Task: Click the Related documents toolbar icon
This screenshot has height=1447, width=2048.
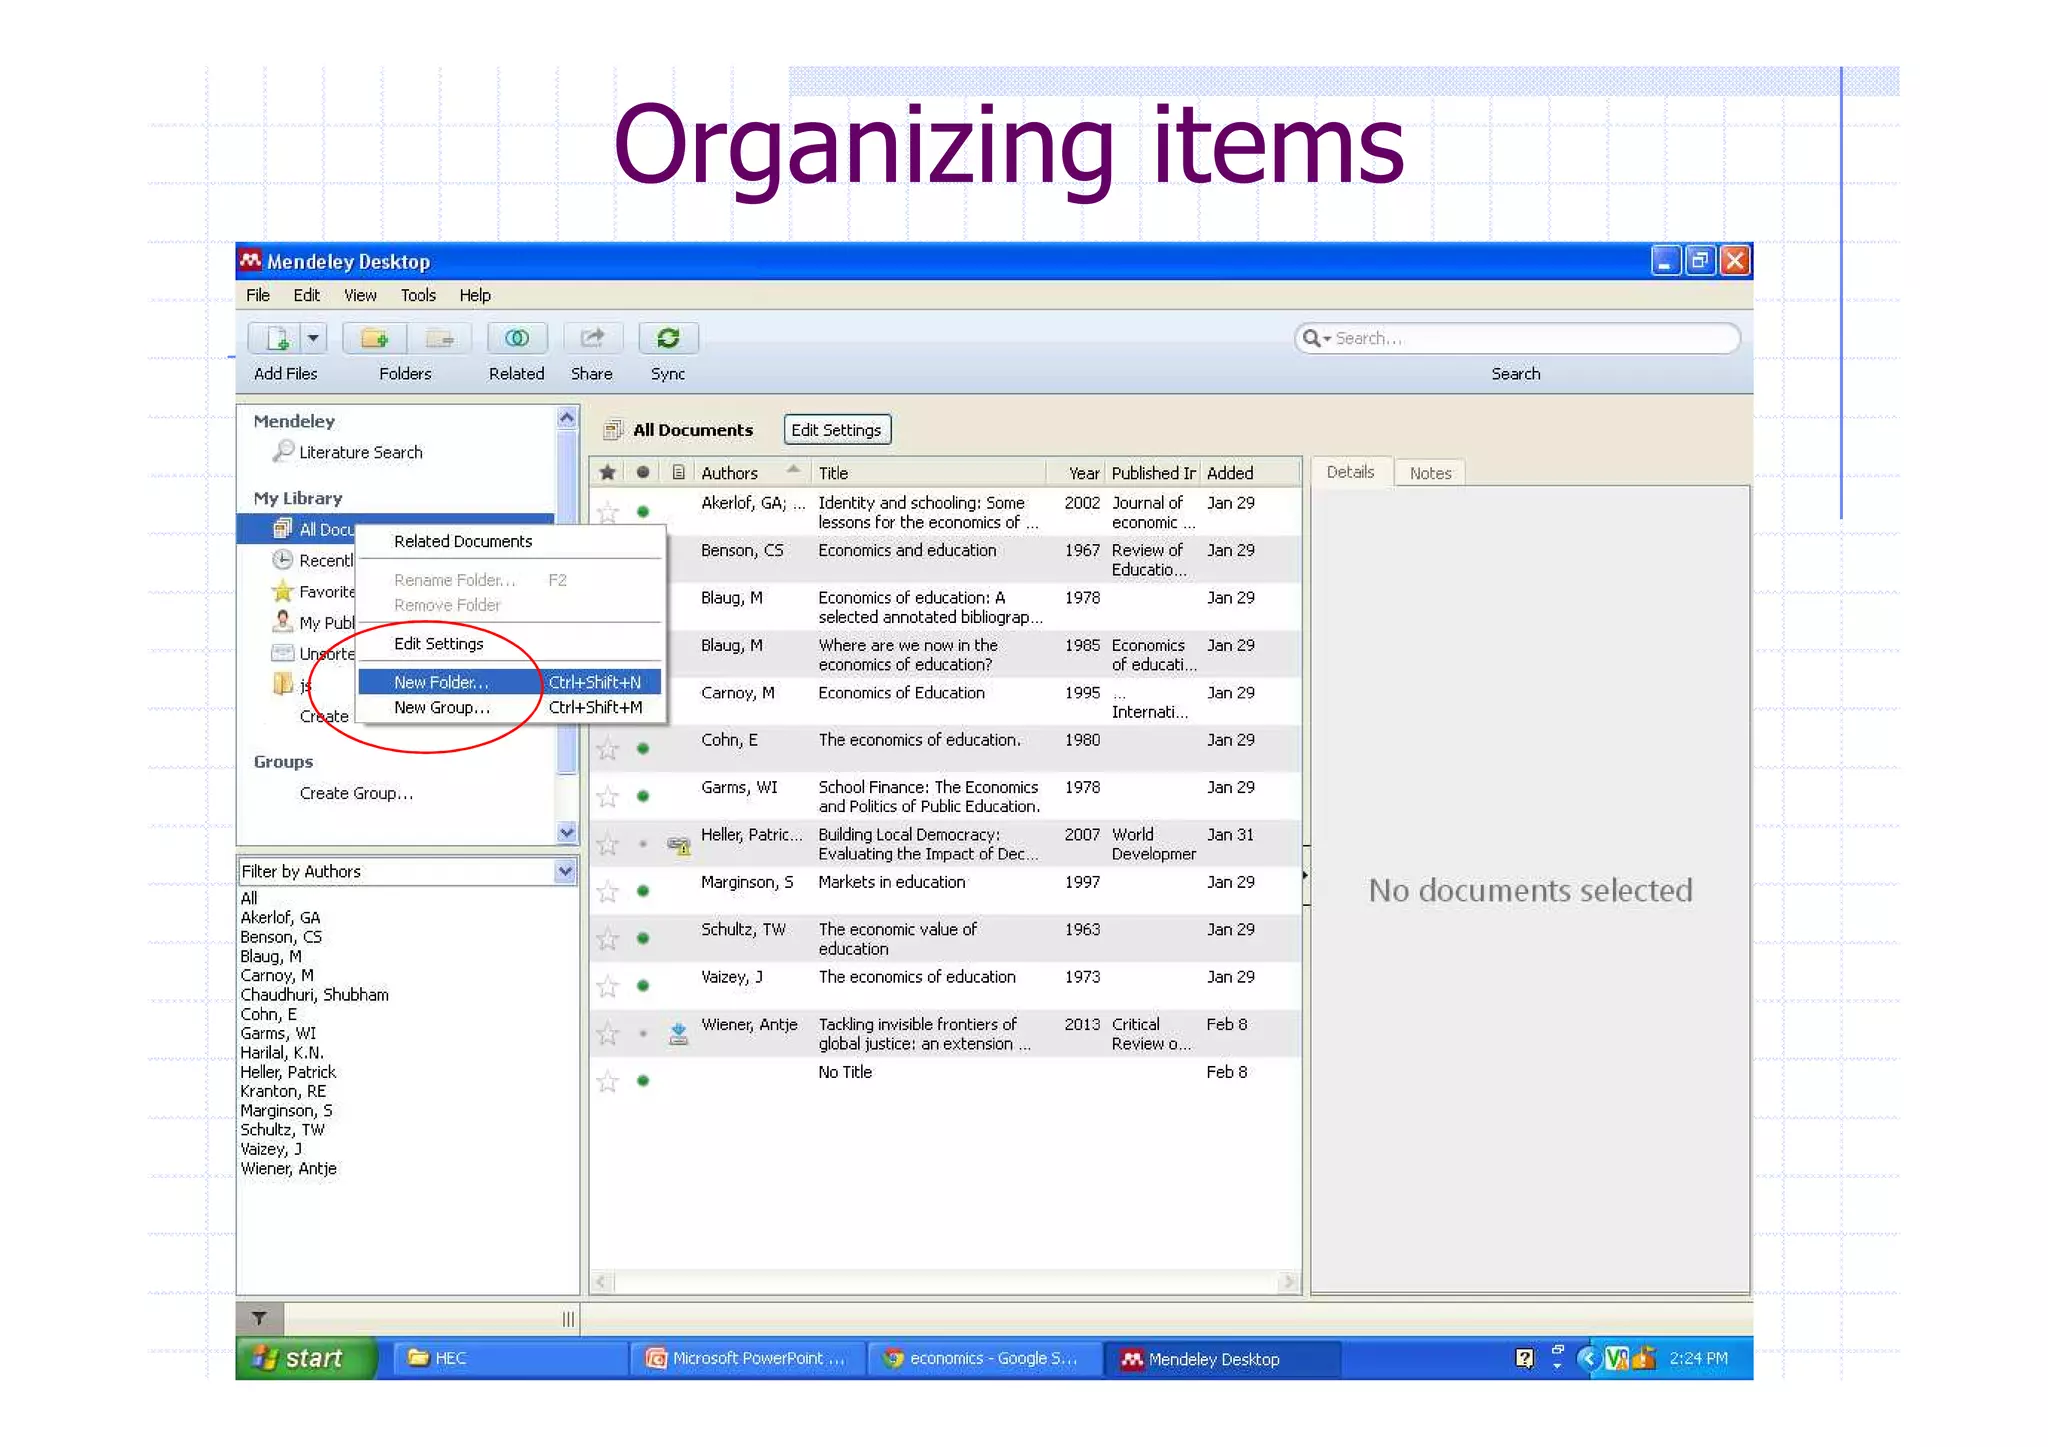Action: click(x=517, y=339)
